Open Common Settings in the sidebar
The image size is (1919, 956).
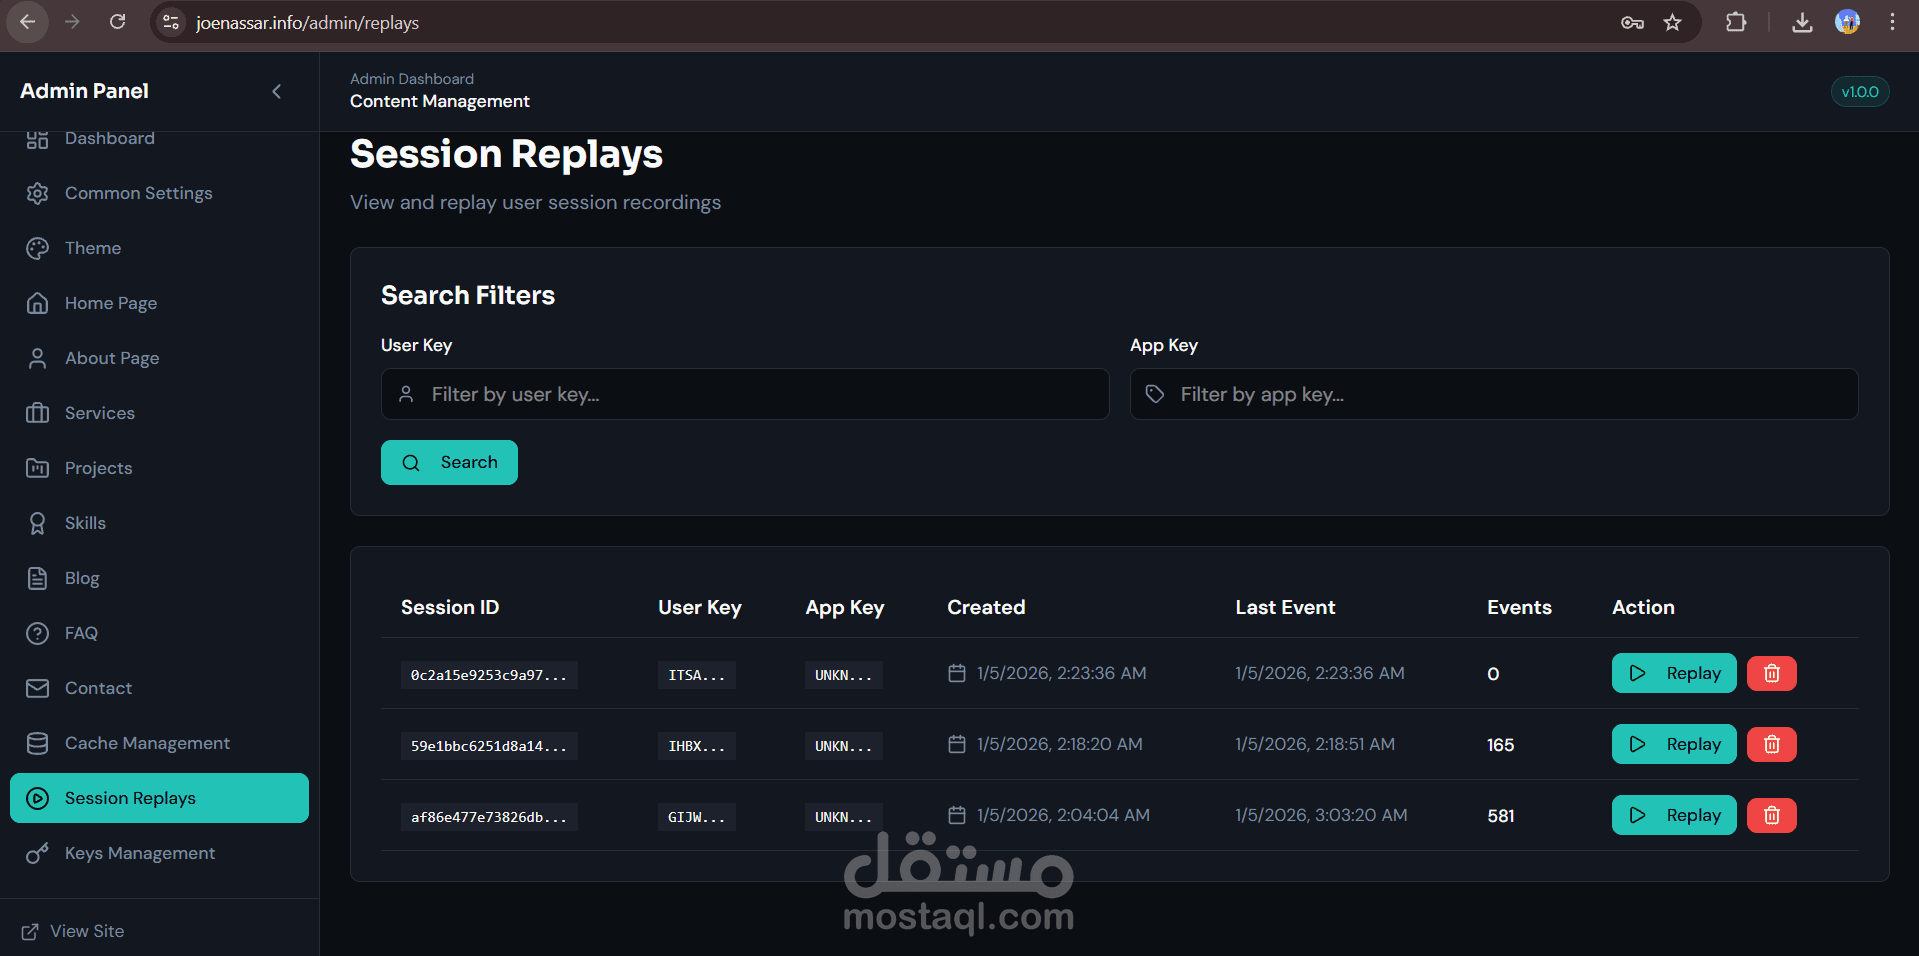coord(159,193)
